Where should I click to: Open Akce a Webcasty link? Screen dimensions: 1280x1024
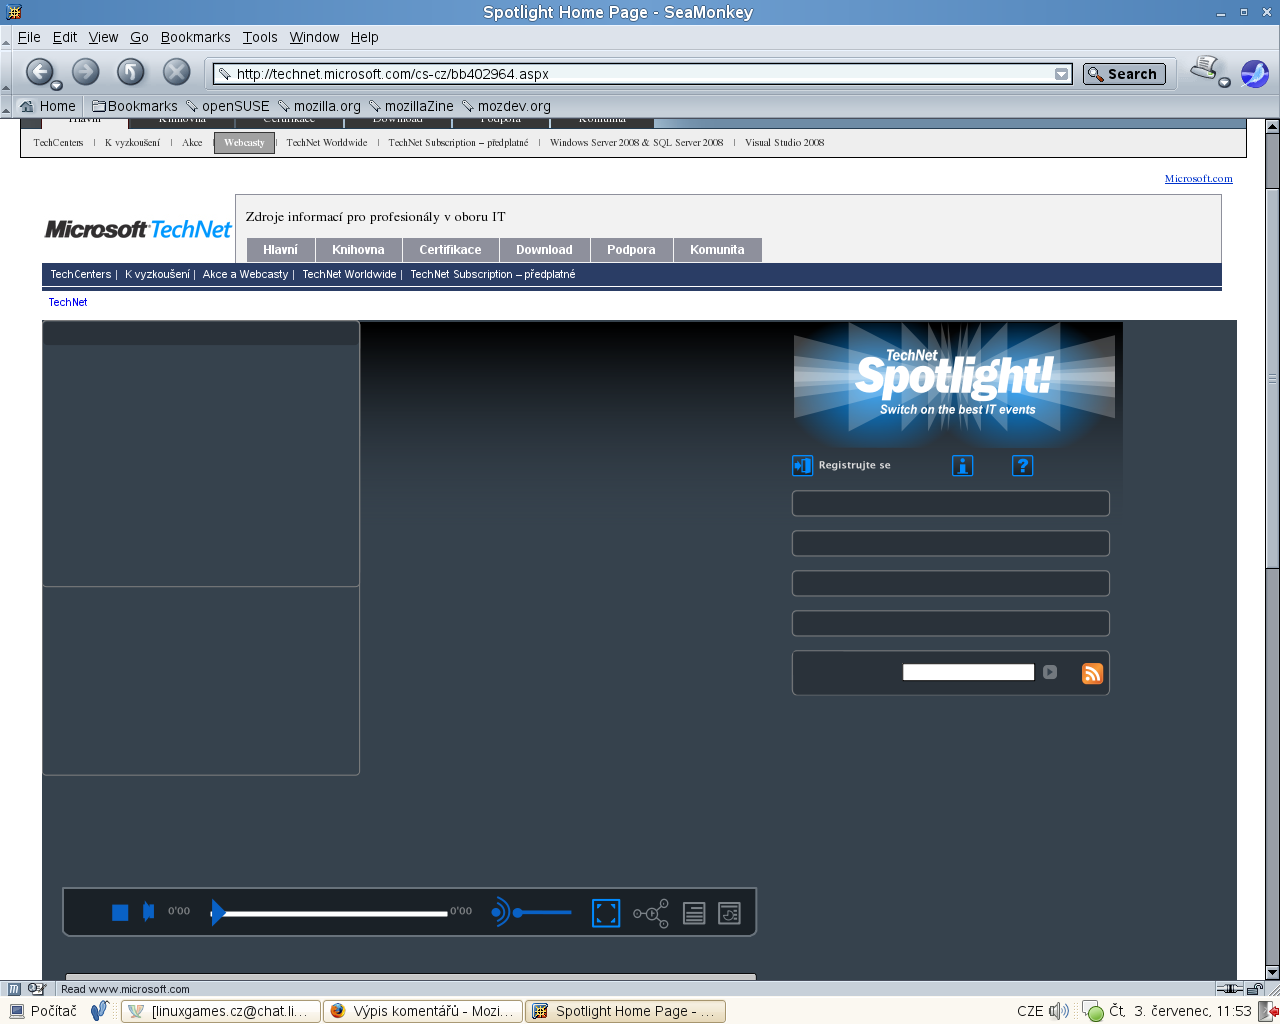tap(245, 274)
